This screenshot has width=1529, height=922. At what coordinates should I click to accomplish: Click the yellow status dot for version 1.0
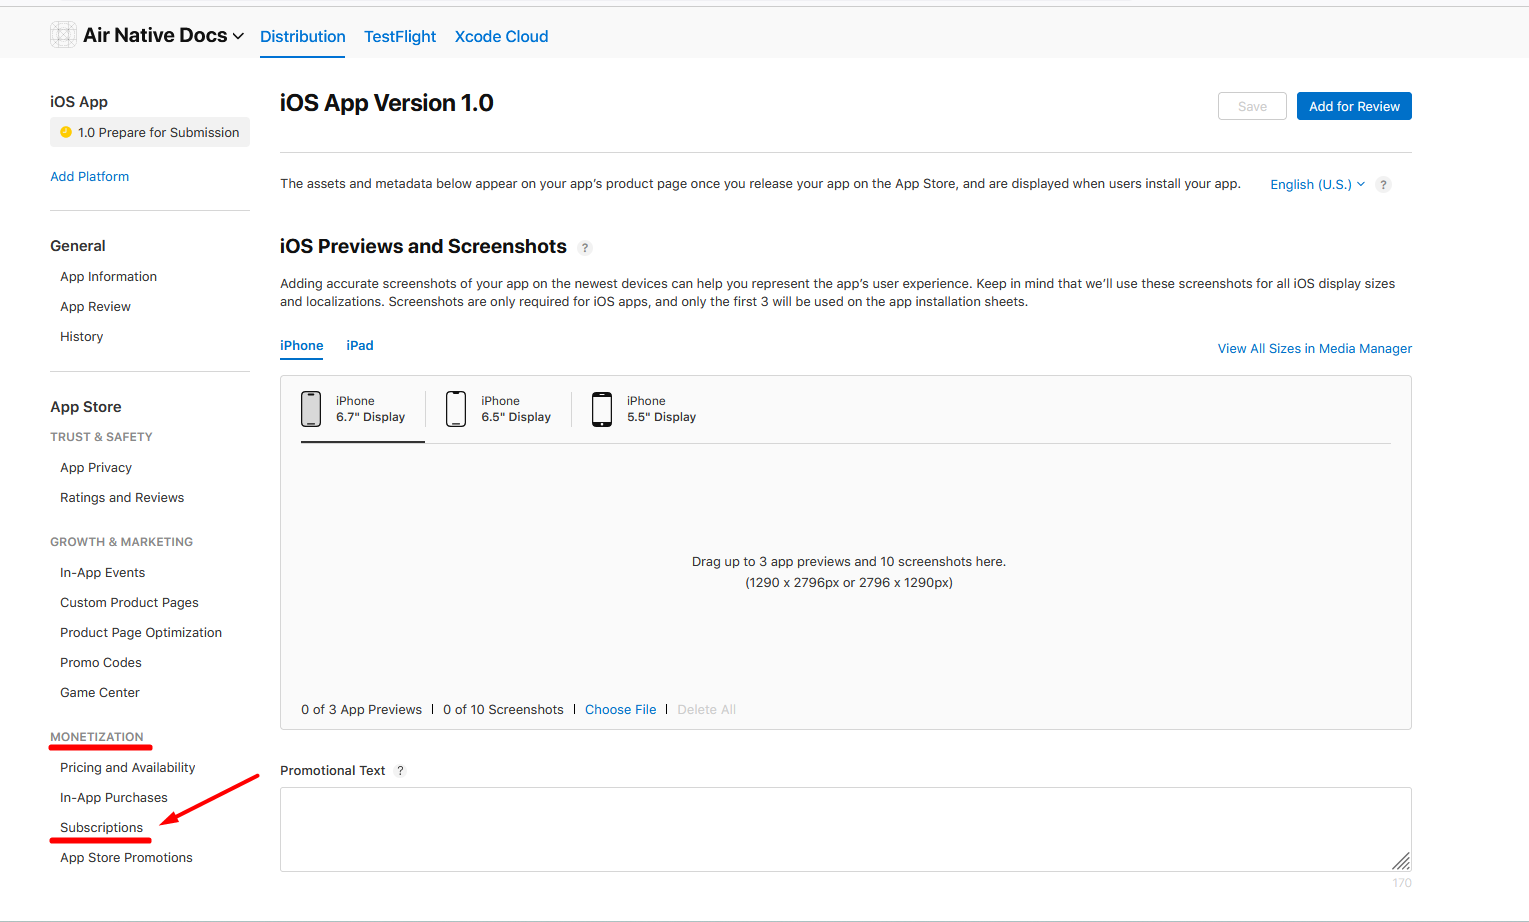click(66, 132)
